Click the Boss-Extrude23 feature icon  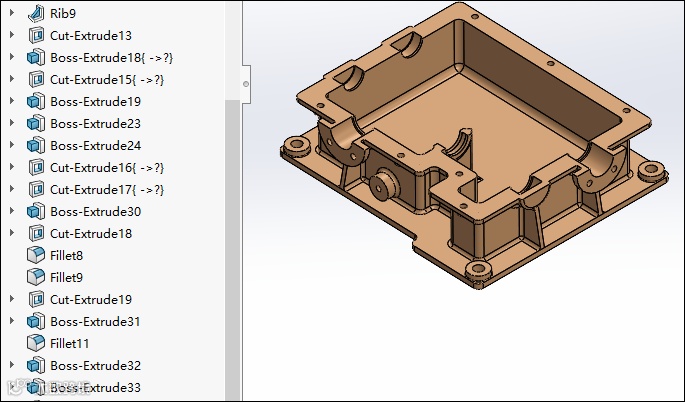coord(36,123)
